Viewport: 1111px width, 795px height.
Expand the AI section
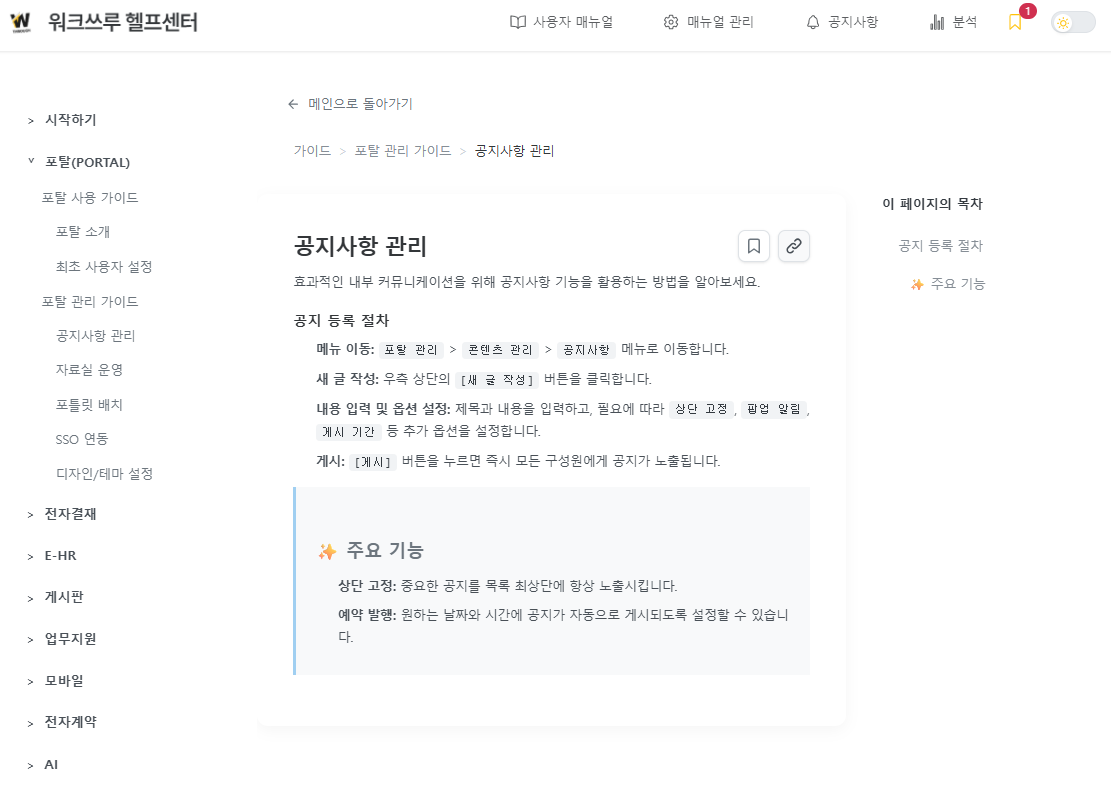click(x=50, y=763)
